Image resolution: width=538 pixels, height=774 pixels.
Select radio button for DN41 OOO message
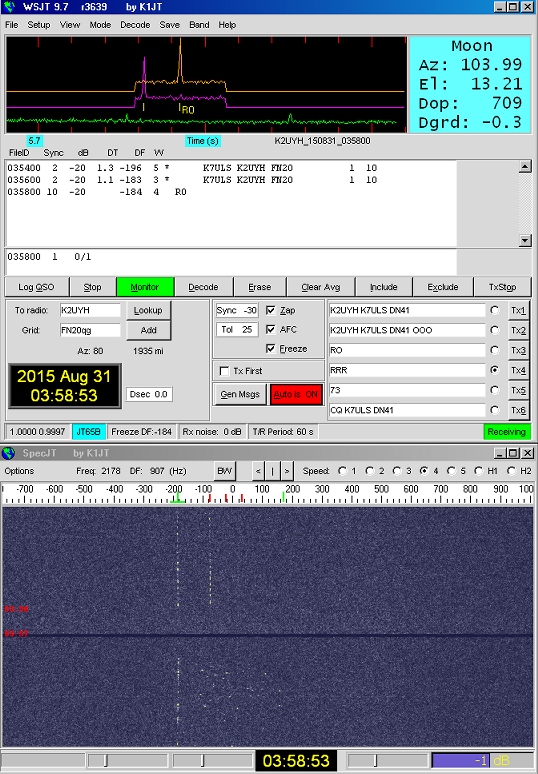(494, 330)
